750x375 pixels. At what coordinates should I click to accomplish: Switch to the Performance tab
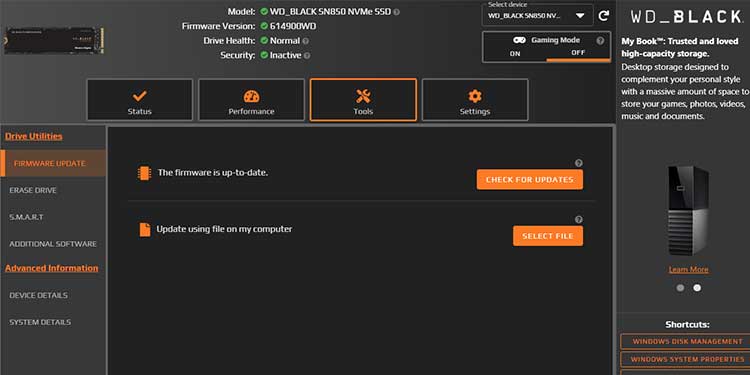[x=252, y=99]
